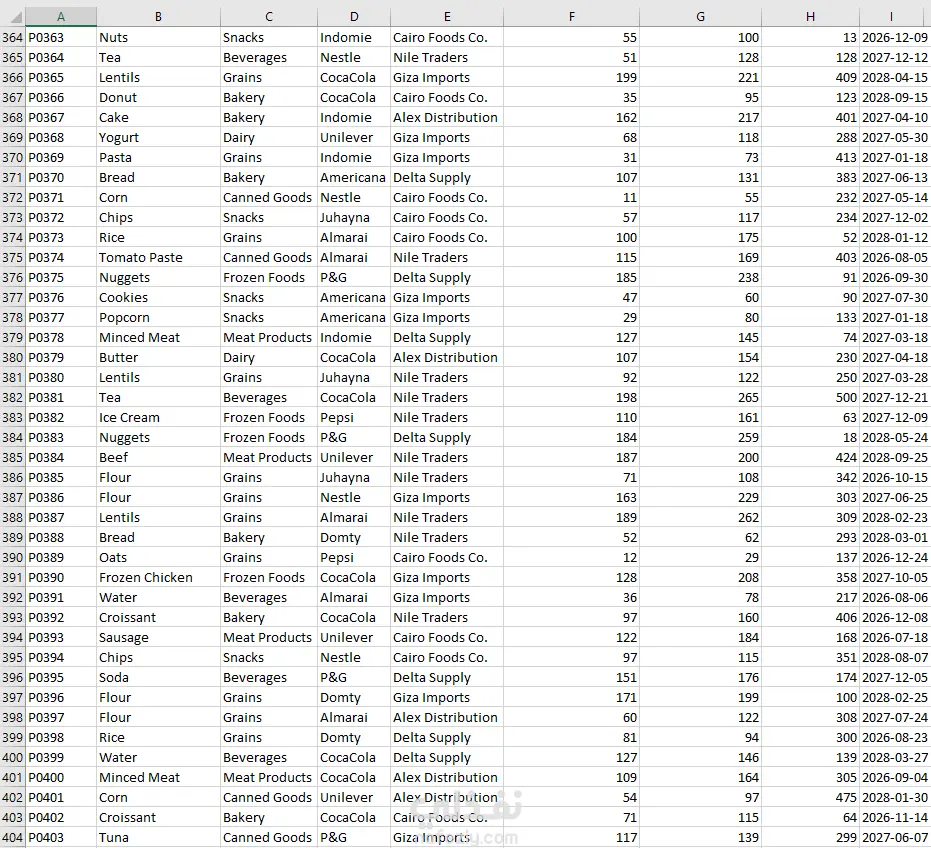931x848 pixels.
Task: Click date 2027-10-05 in Frozen Chicken row
Action: pos(895,578)
